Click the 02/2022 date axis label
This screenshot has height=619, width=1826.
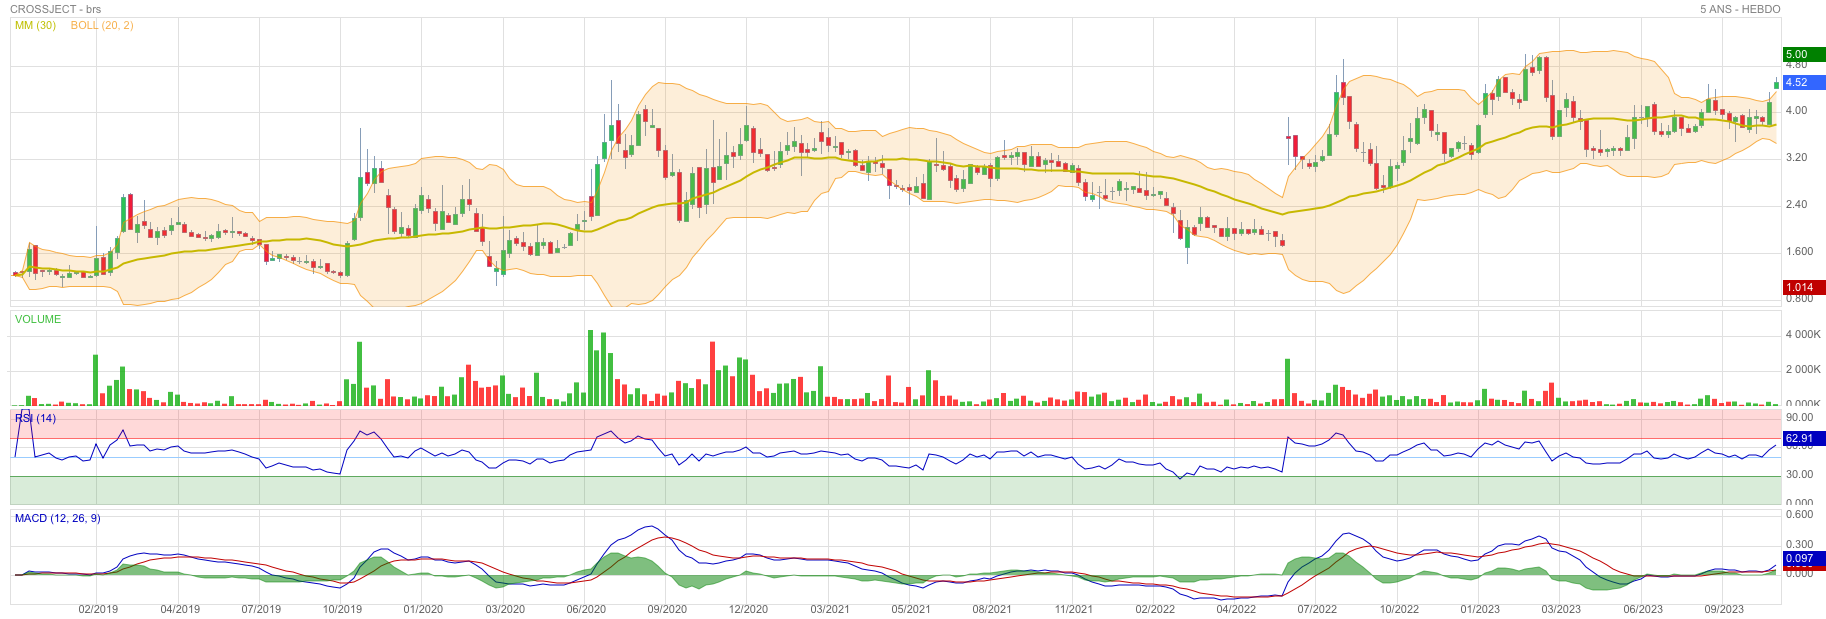coord(1155,609)
